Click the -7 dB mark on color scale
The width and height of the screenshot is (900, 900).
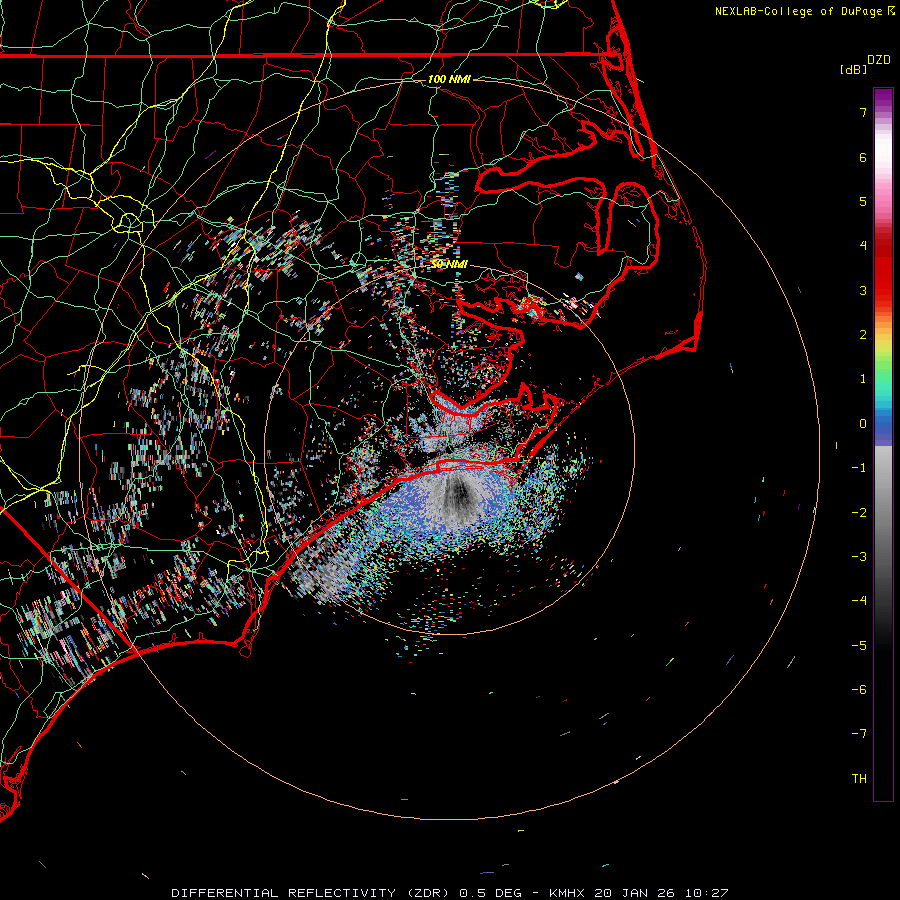[859, 734]
